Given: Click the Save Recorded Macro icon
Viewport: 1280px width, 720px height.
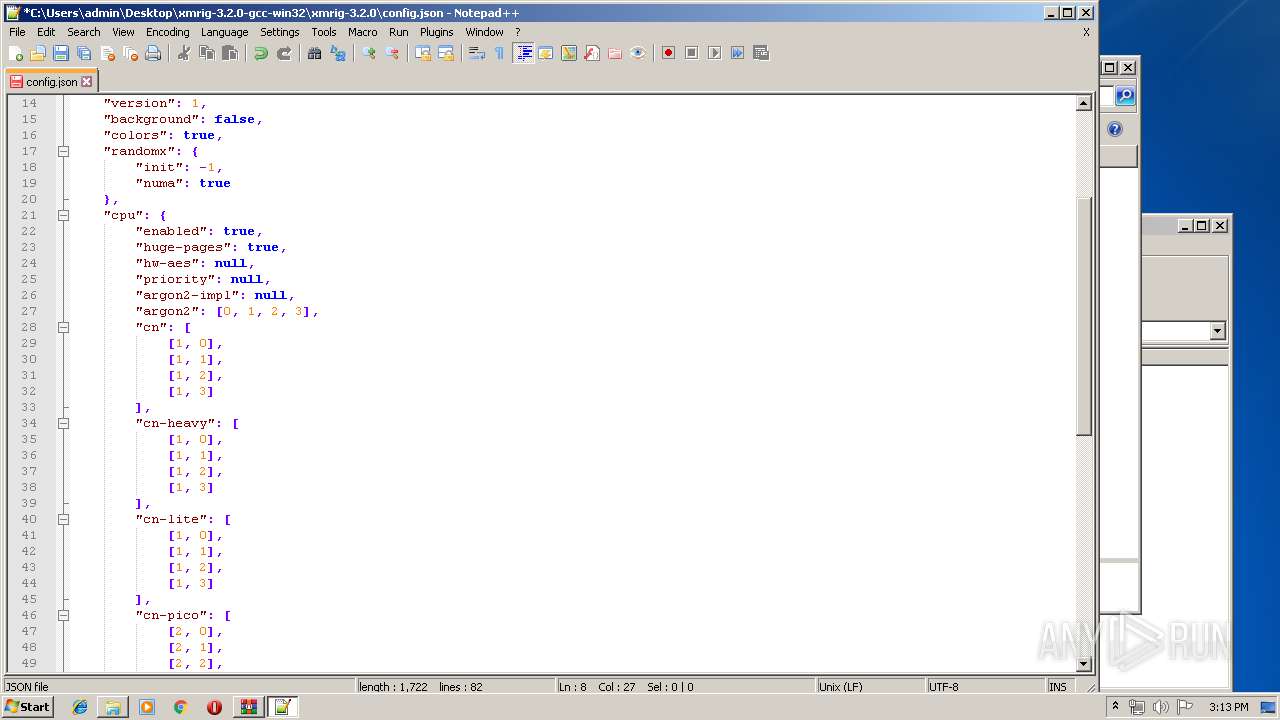Looking at the screenshot, I should point(761,53).
